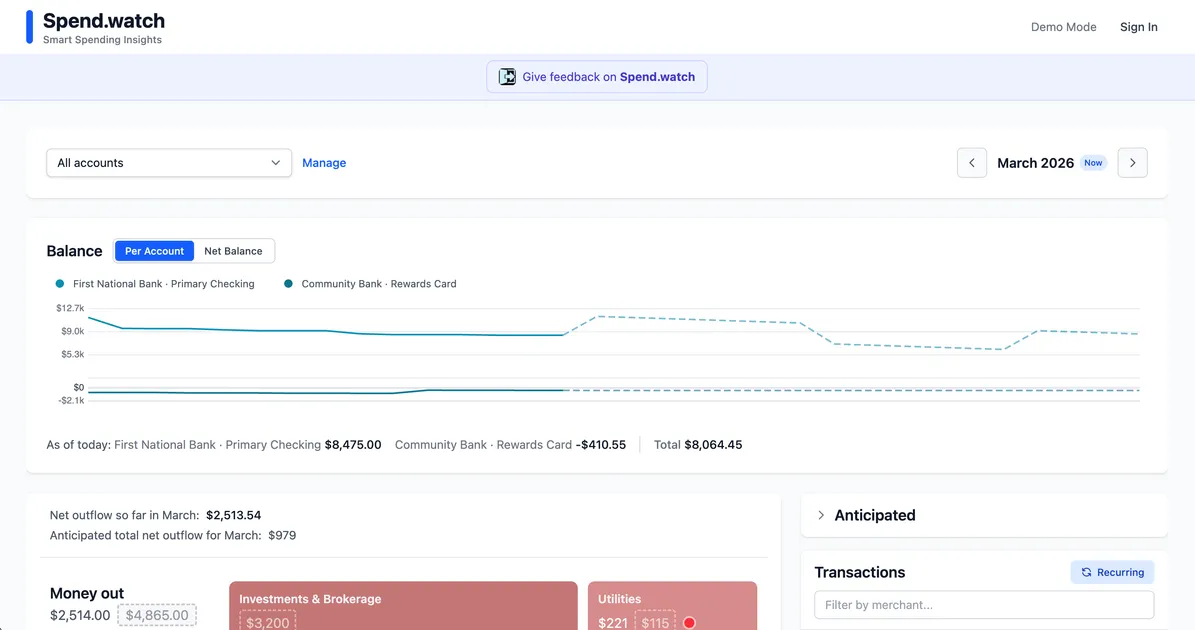
Task: Open the All accounts dropdown
Action: click(169, 163)
